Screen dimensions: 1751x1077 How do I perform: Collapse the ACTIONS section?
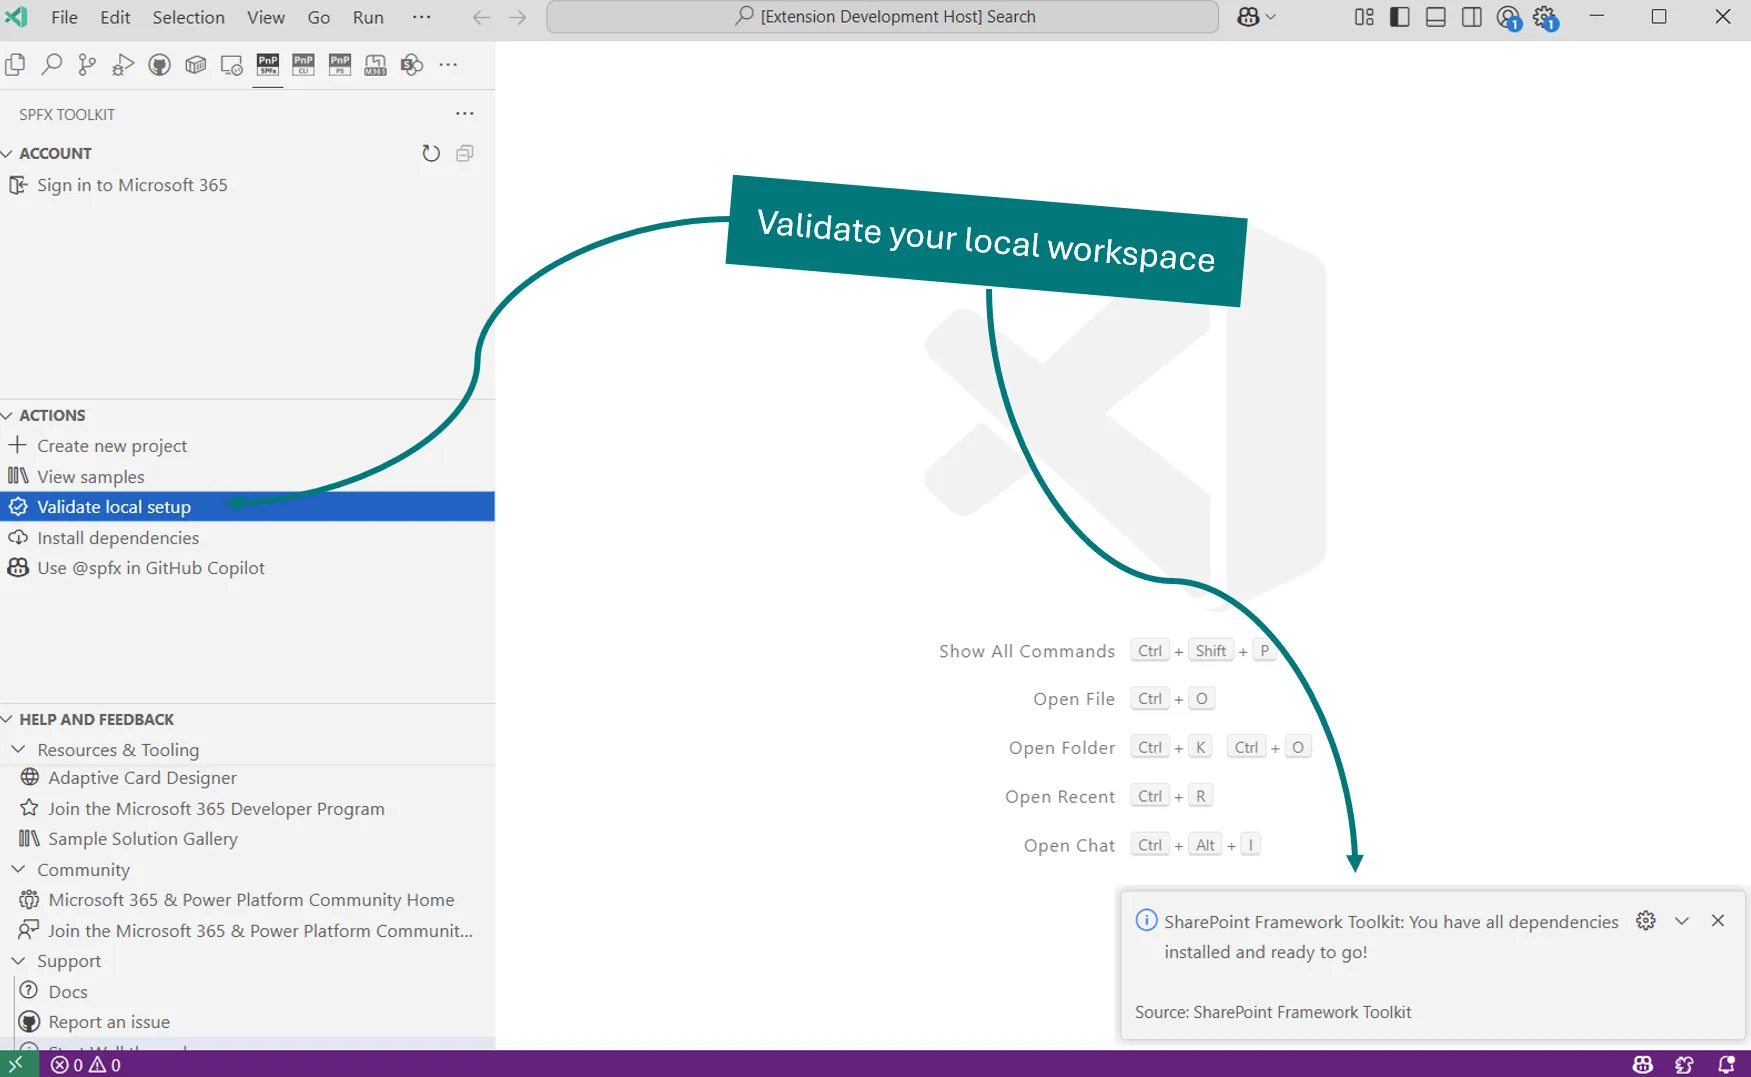coord(44,415)
